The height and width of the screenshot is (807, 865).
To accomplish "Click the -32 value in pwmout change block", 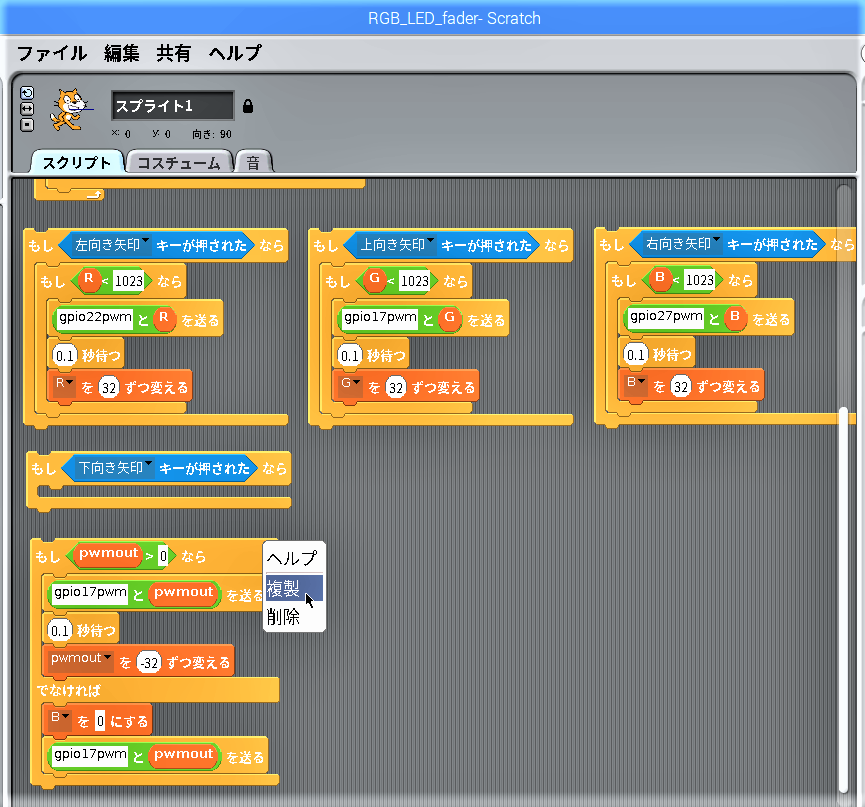I will click(148, 662).
